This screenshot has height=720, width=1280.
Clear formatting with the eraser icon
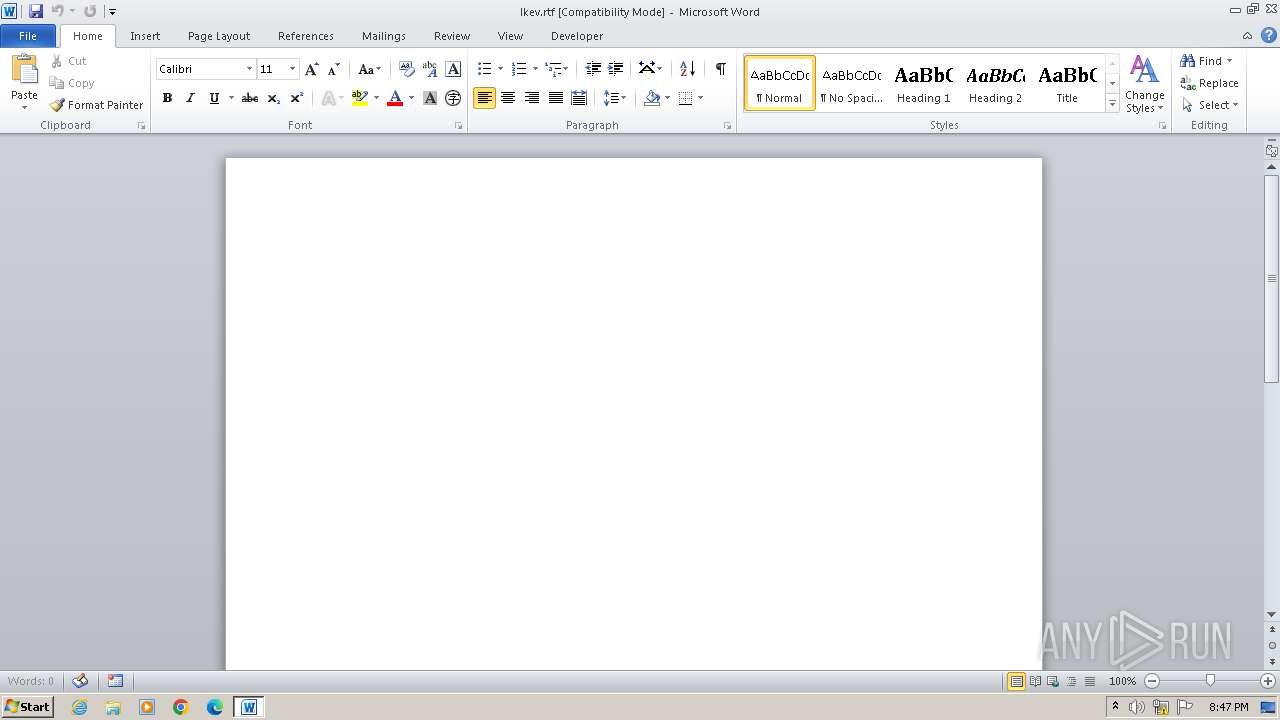pos(406,69)
